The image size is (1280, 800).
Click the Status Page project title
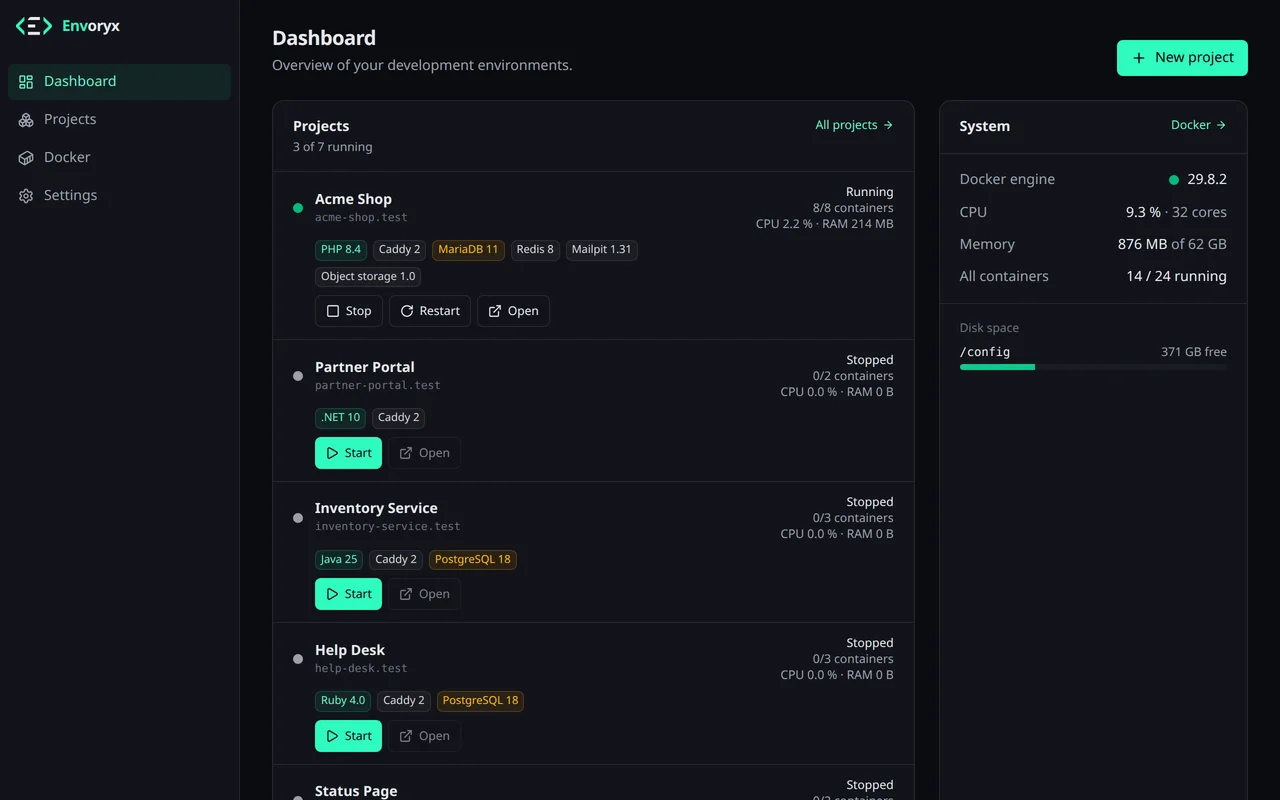[x=356, y=790]
